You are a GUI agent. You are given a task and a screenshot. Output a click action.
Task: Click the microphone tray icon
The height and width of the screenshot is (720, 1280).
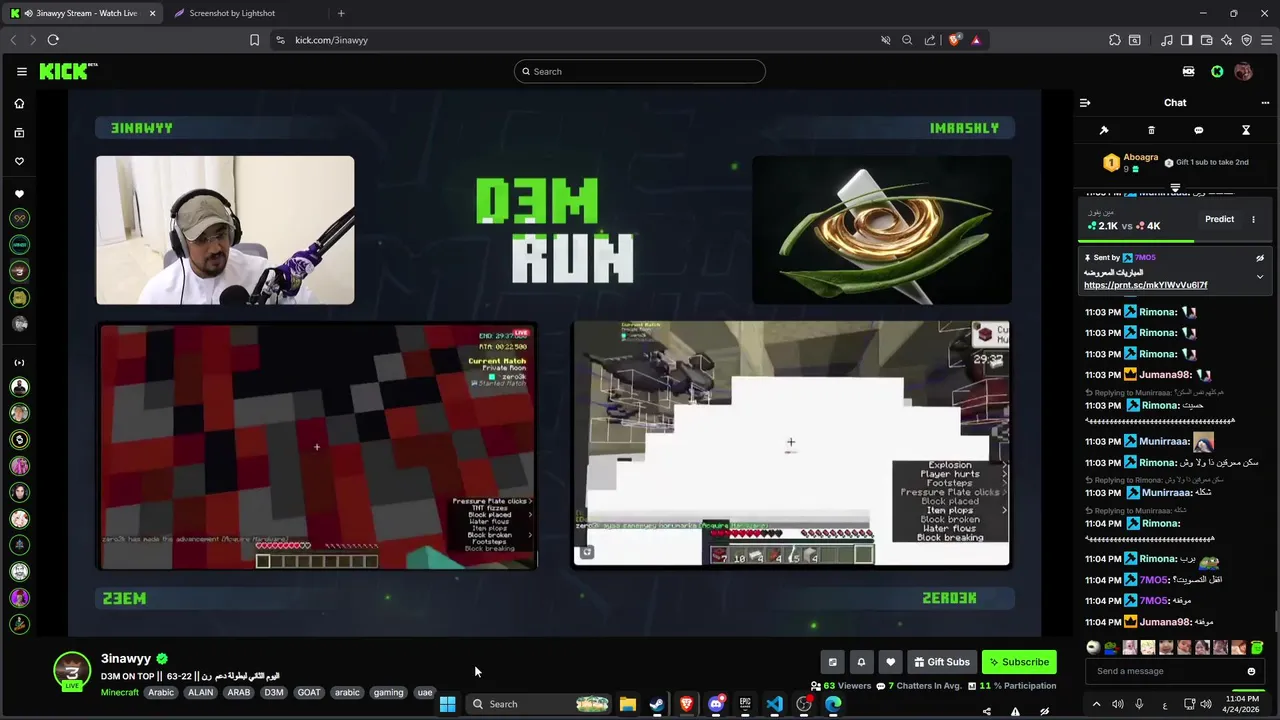tap(1139, 704)
